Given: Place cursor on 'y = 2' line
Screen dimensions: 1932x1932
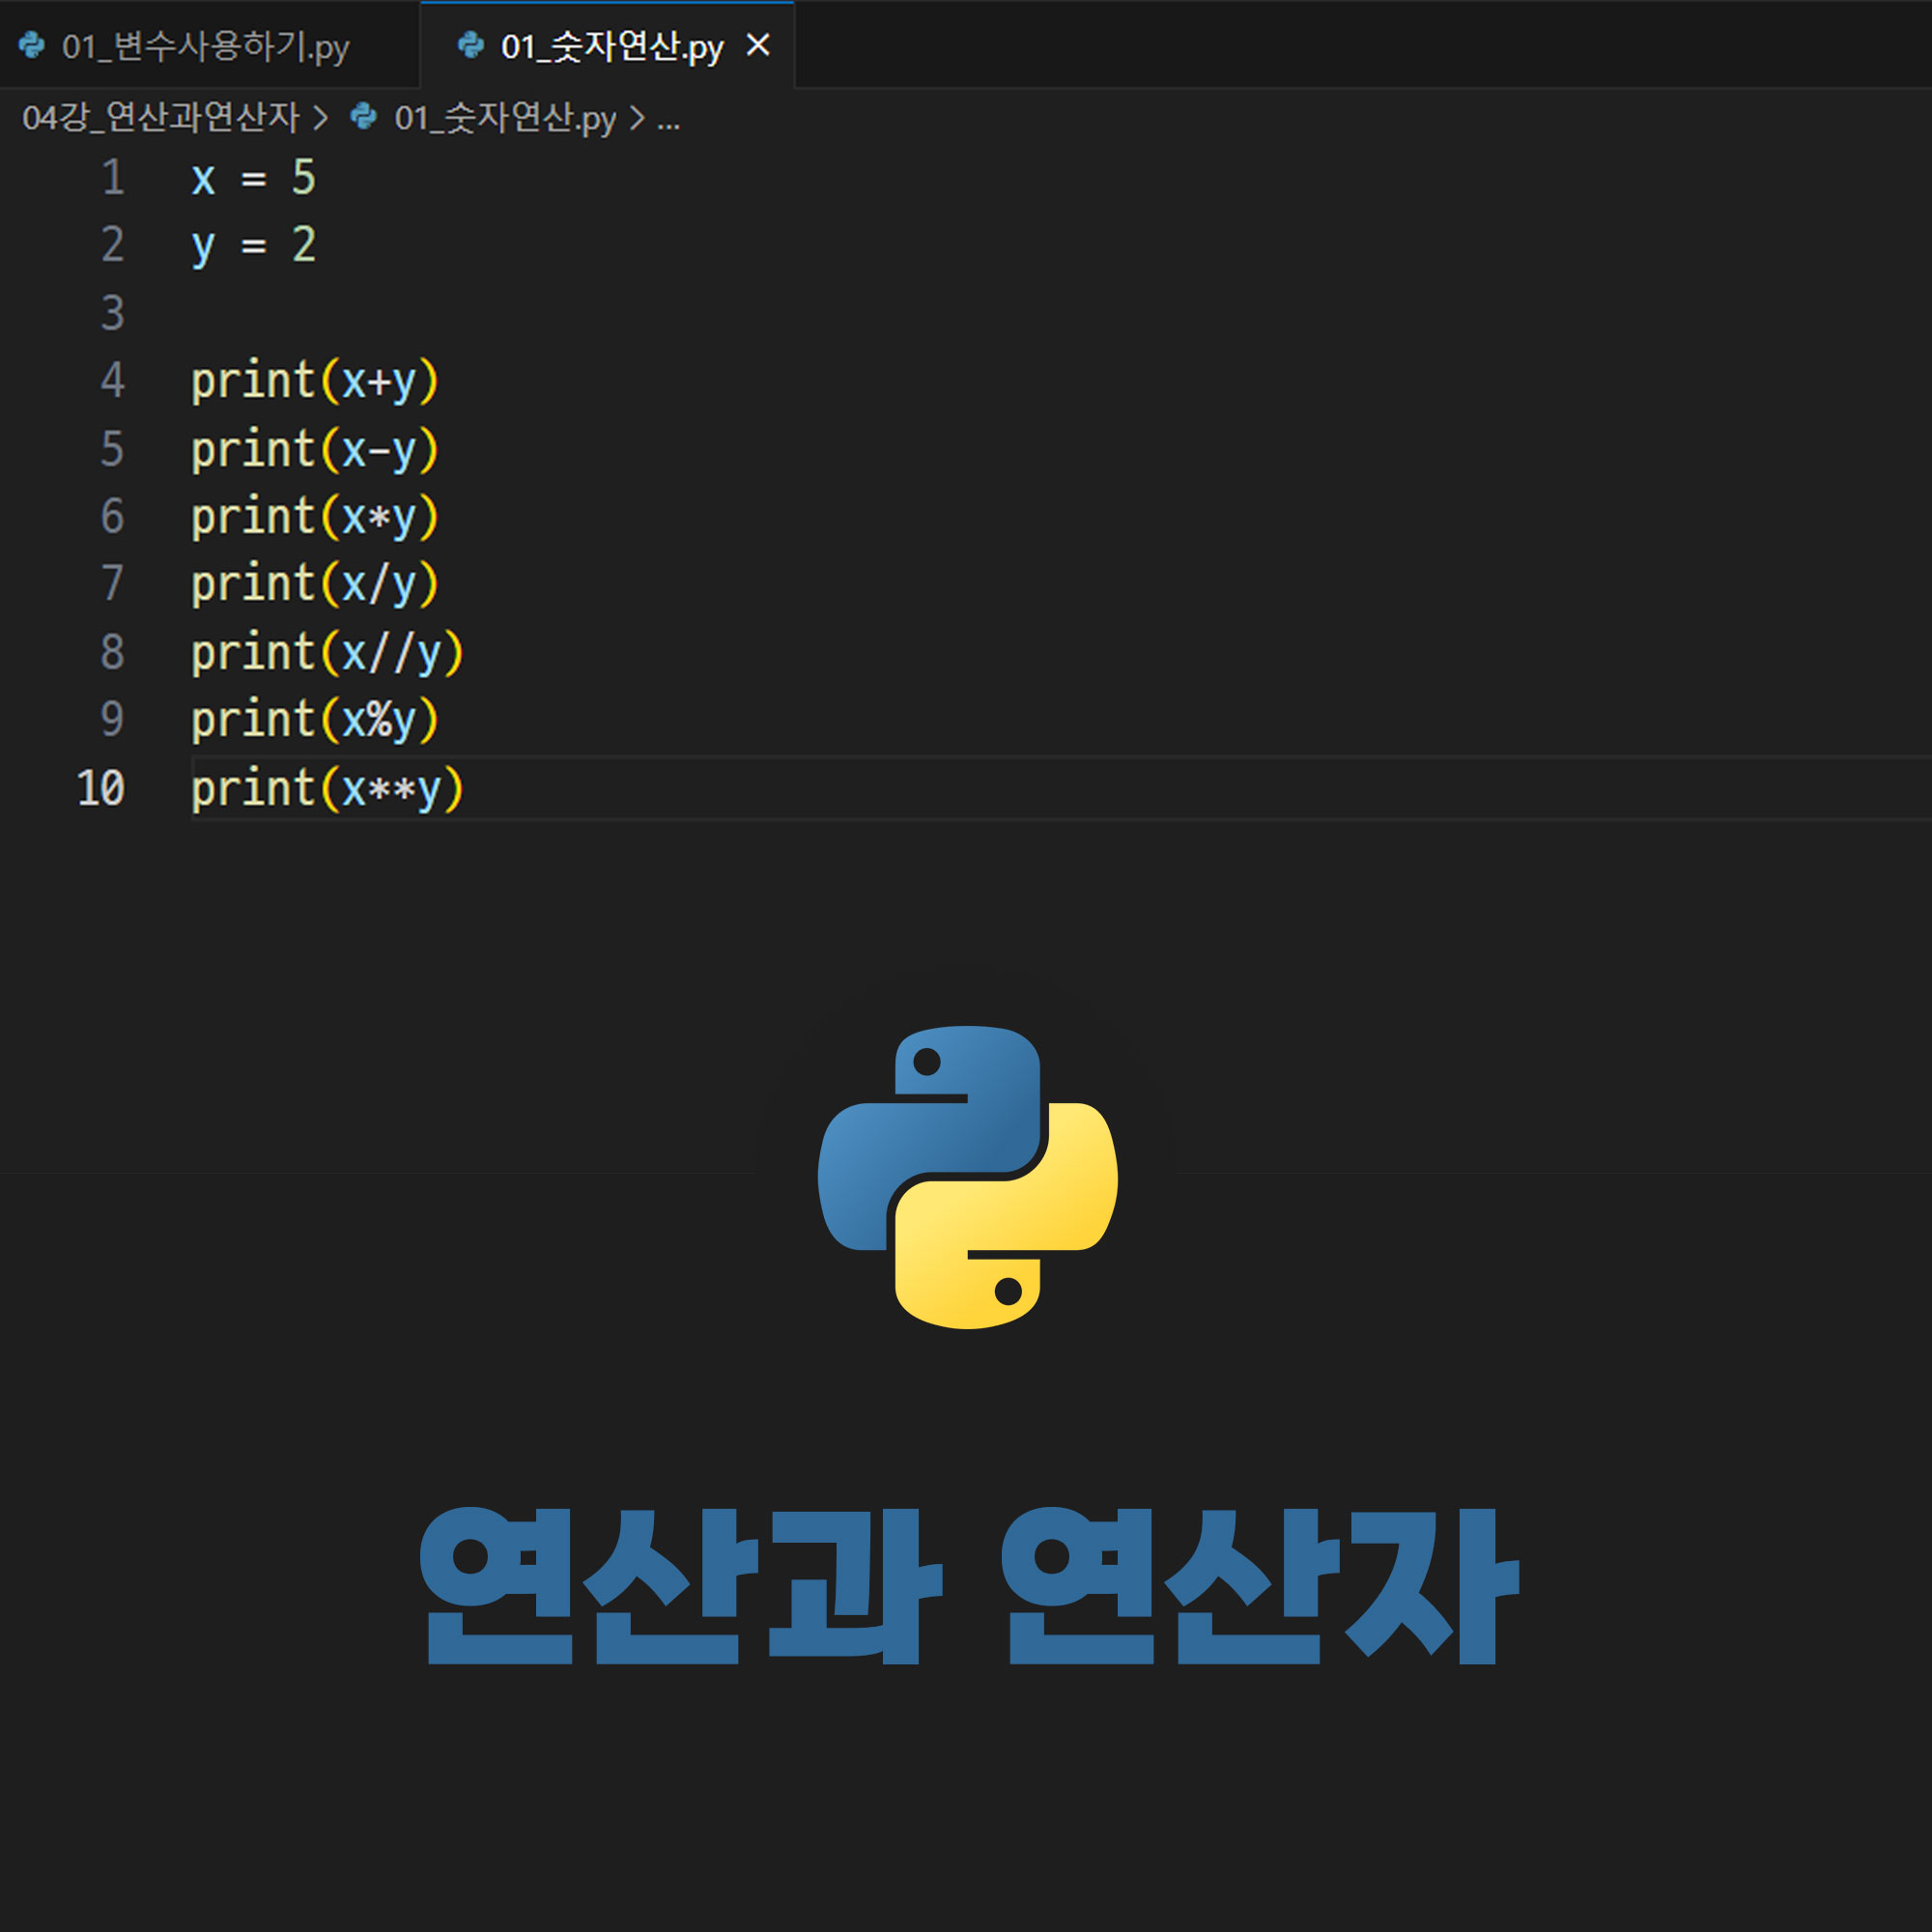Looking at the screenshot, I should pos(254,246).
